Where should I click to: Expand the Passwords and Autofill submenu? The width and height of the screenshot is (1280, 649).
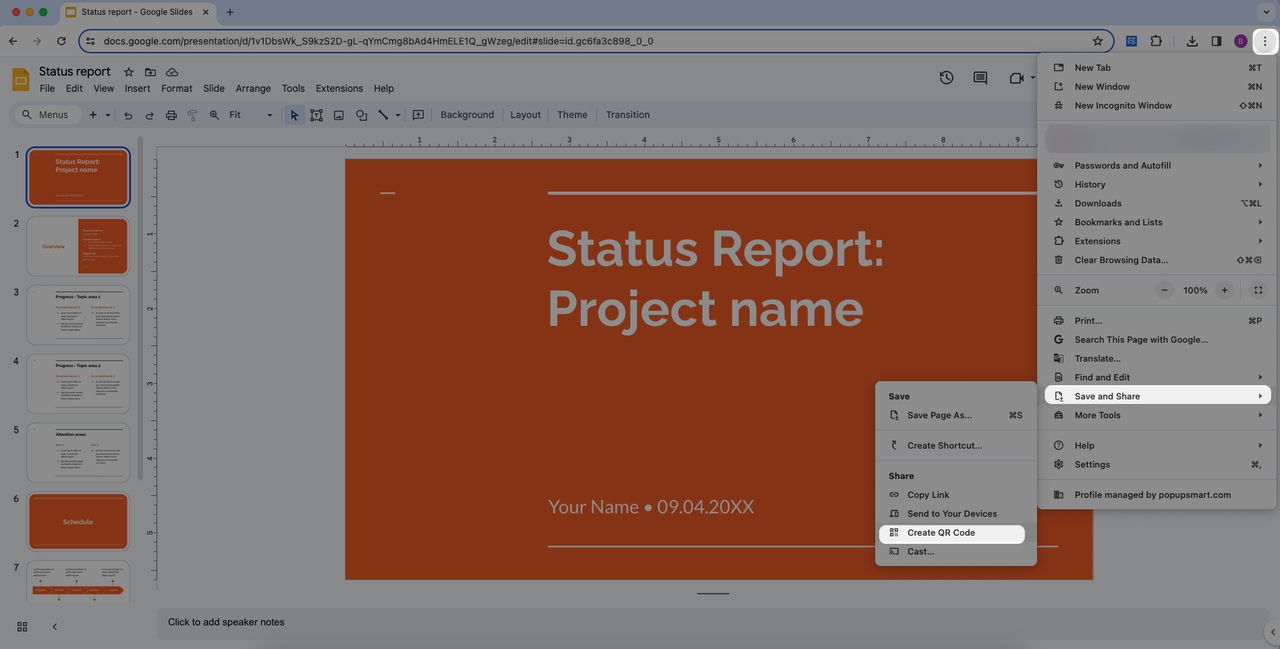click(1159, 166)
